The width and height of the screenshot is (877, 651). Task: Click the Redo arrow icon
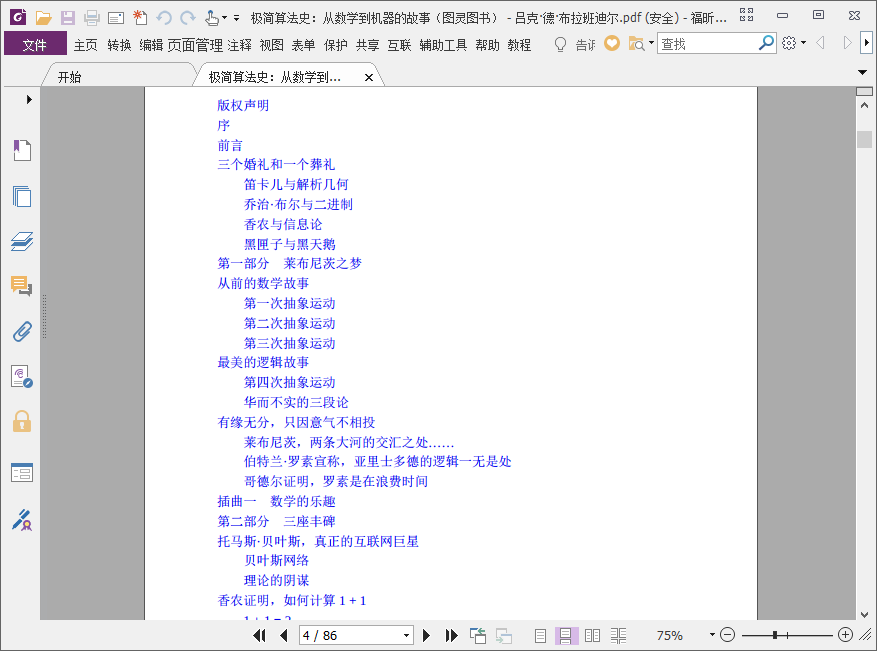click(x=188, y=18)
